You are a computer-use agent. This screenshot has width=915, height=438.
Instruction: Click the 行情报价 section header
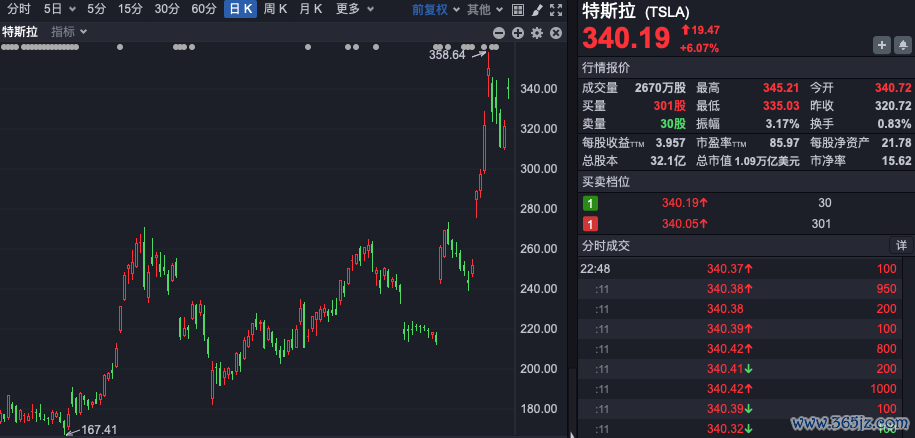(x=606, y=68)
